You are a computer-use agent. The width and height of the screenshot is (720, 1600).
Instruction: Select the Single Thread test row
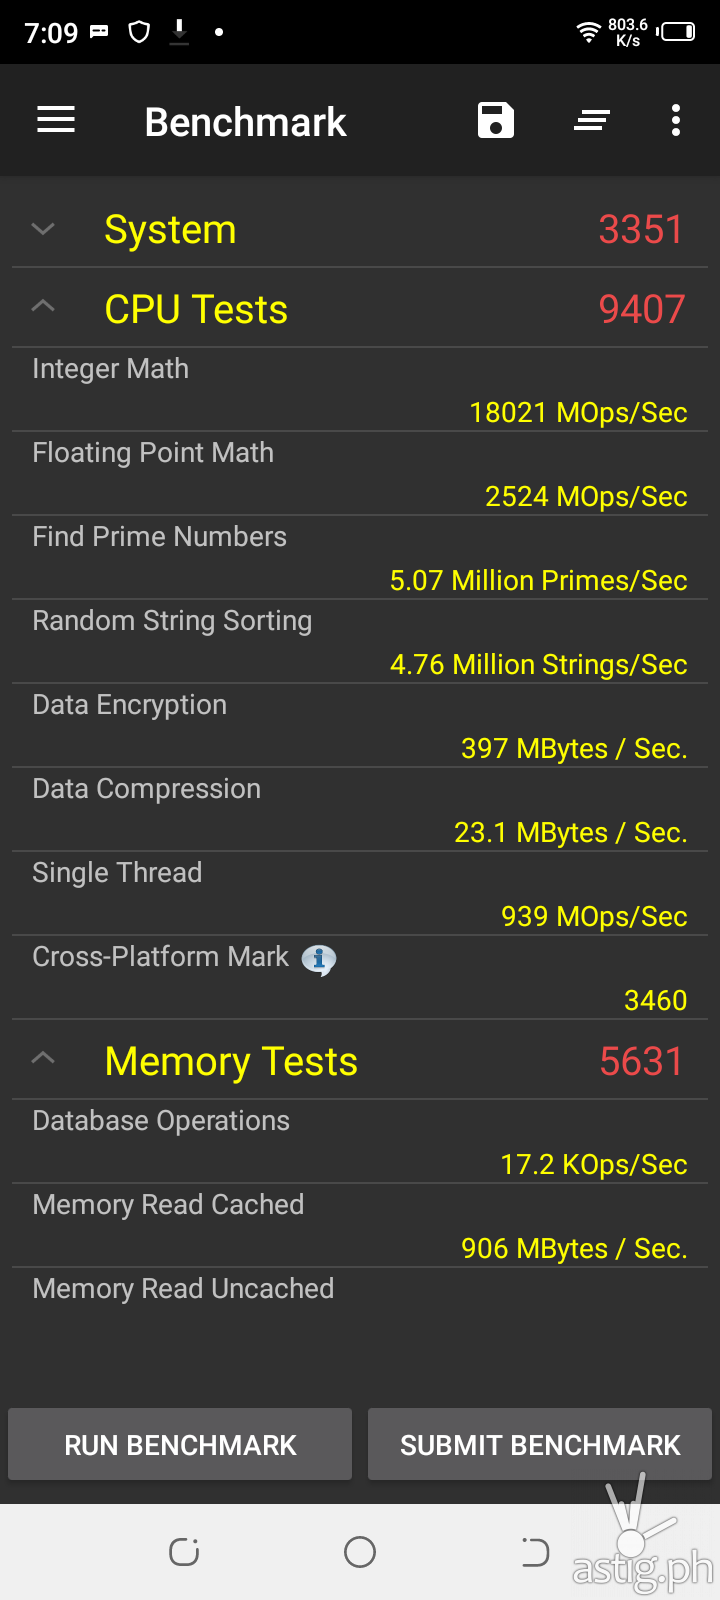pyautogui.click(x=360, y=894)
